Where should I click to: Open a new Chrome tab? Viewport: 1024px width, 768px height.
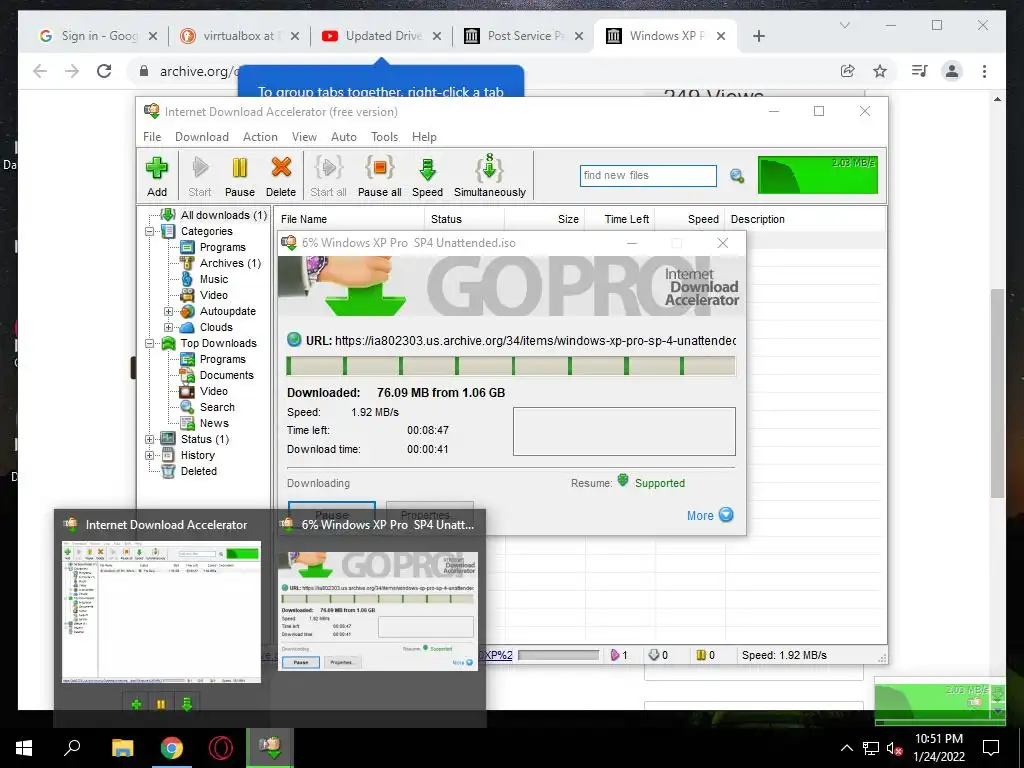[759, 36]
